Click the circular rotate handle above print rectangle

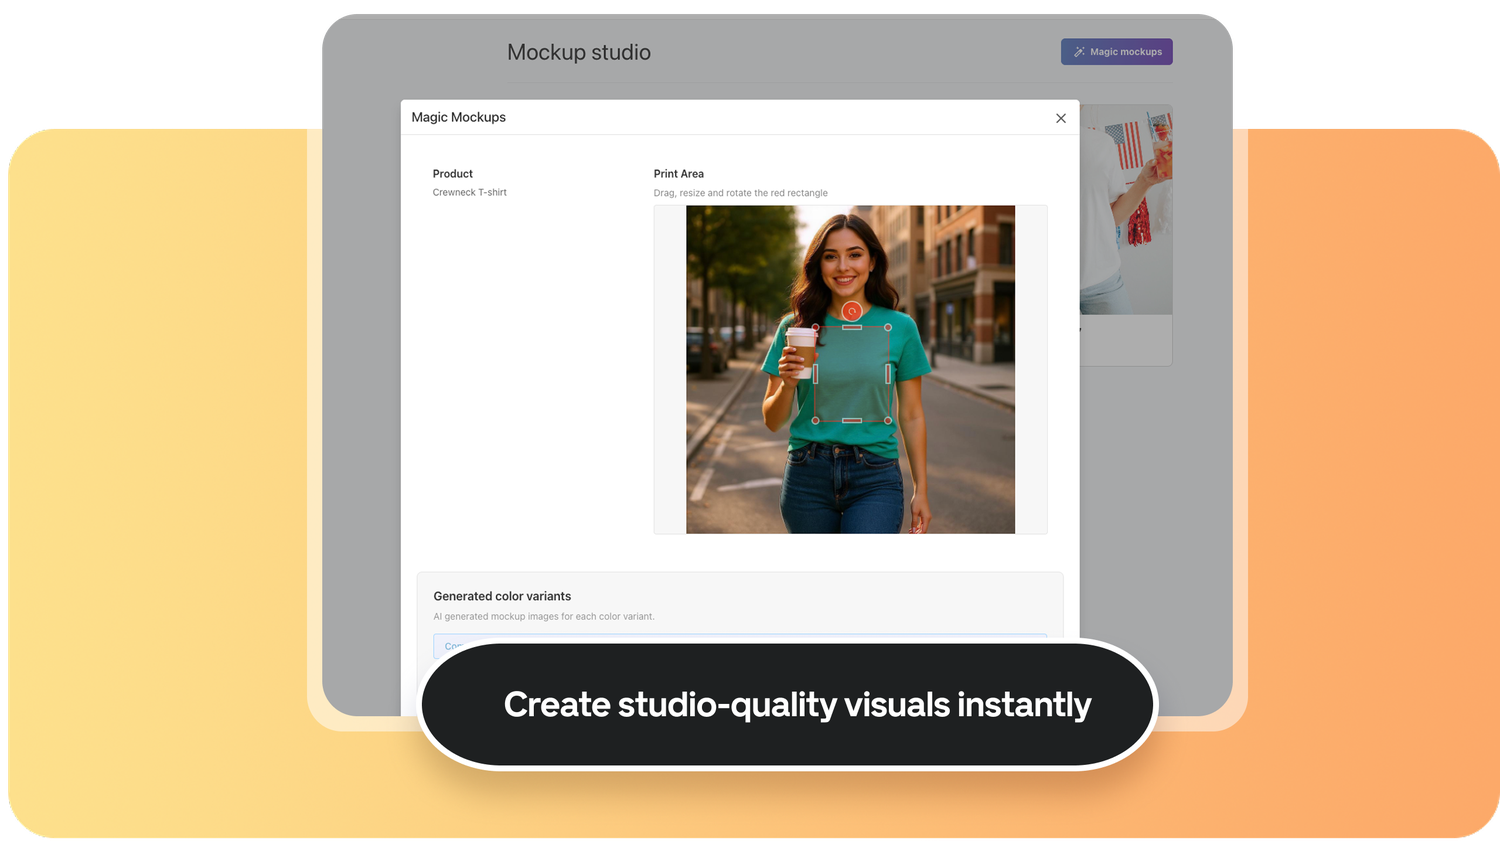pyautogui.click(x=851, y=311)
